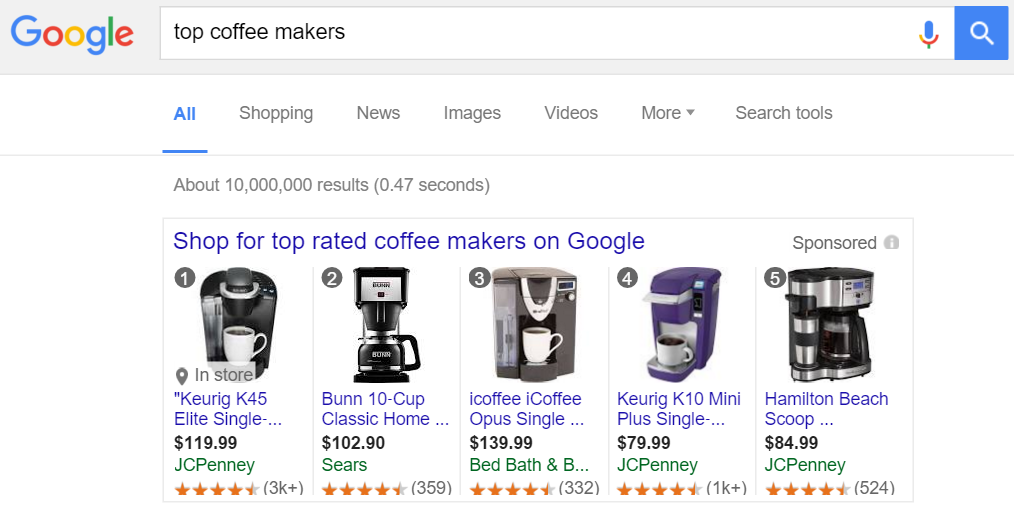
Task: Go to the Videos tab
Action: click(571, 113)
